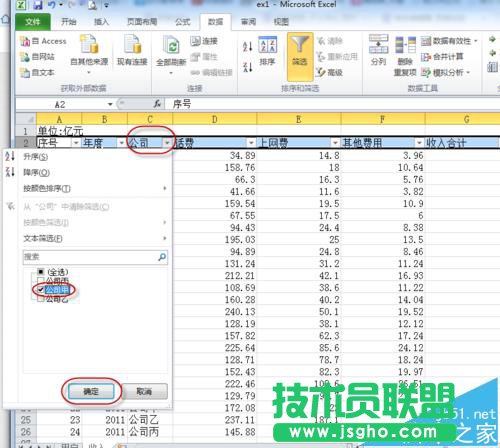Open the Name Box dropdown arrow
The width and height of the screenshot is (500, 448).
pyautogui.click(x=110, y=104)
